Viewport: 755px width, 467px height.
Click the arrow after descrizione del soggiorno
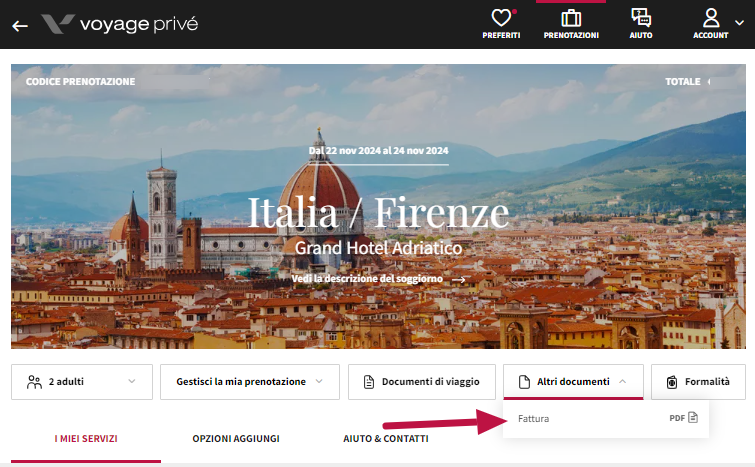click(x=459, y=280)
